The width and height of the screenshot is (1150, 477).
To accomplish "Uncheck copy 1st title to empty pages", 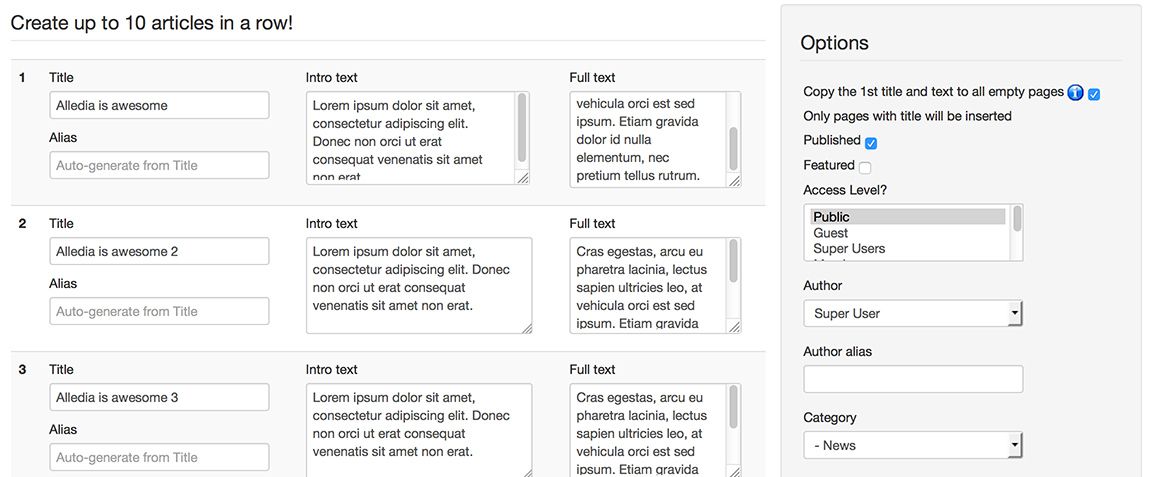I will (1094, 94).
